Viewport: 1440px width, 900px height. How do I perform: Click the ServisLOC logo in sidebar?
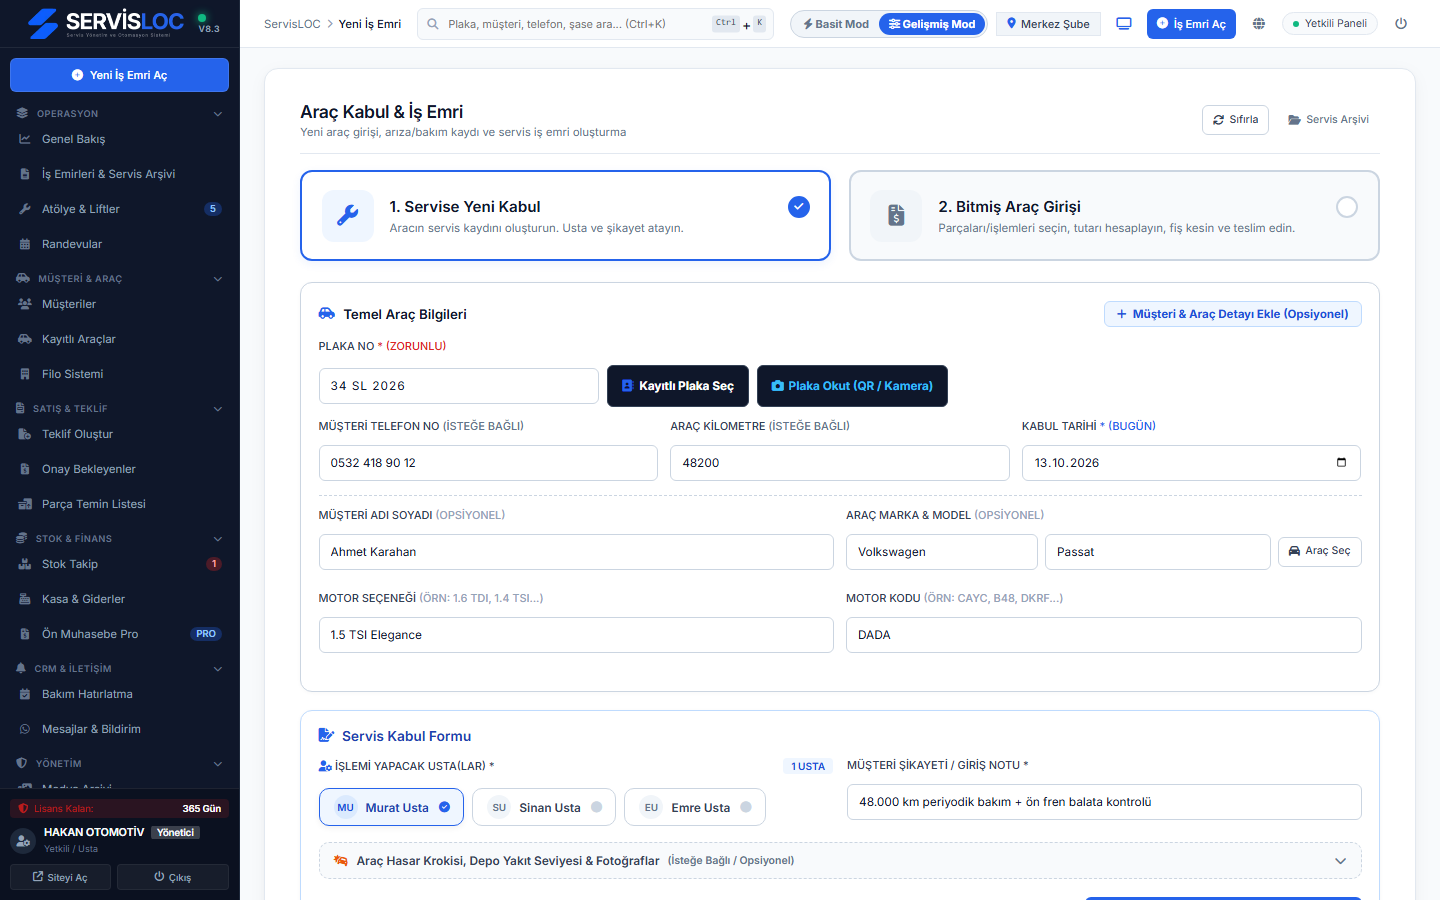coord(106,23)
